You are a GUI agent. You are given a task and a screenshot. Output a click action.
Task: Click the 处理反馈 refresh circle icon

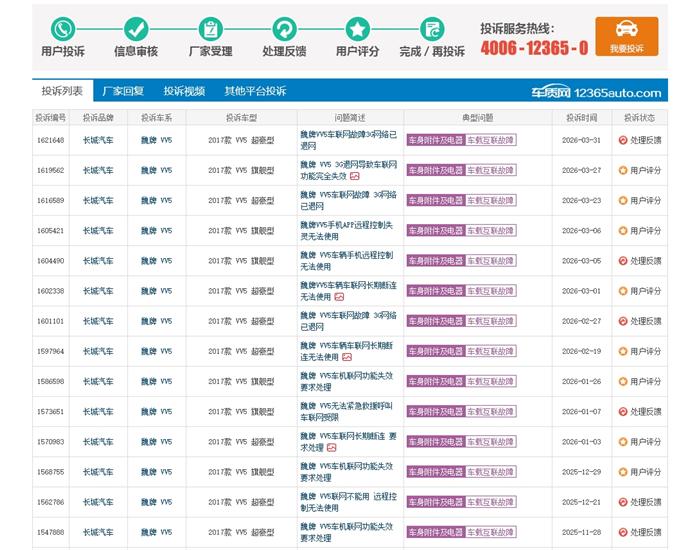click(284, 28)
